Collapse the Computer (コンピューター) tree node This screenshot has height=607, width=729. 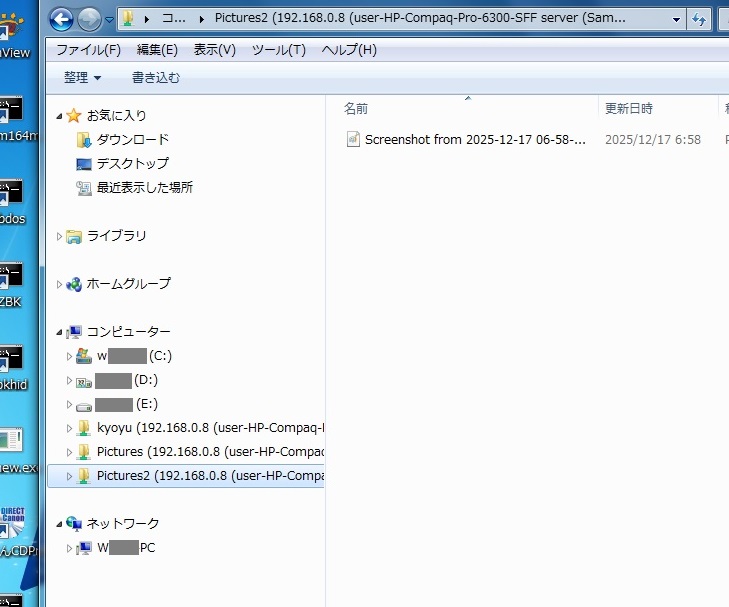coord(59,332)
